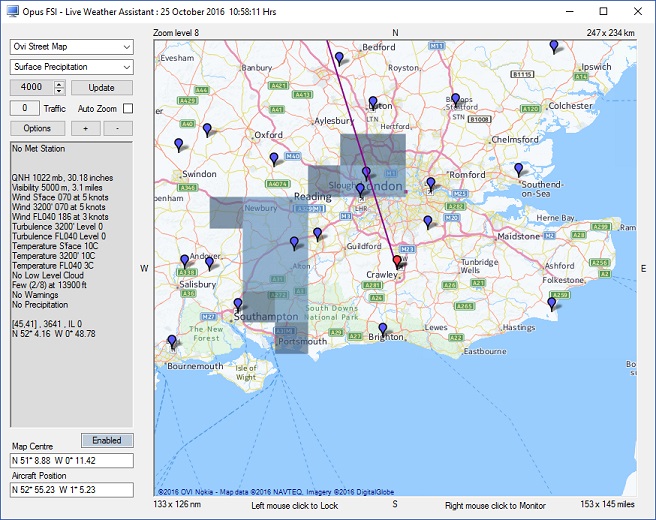
Task: Click the 'Few (2/8) at 13900 ft' line
Action: click(x=49, y=285)
